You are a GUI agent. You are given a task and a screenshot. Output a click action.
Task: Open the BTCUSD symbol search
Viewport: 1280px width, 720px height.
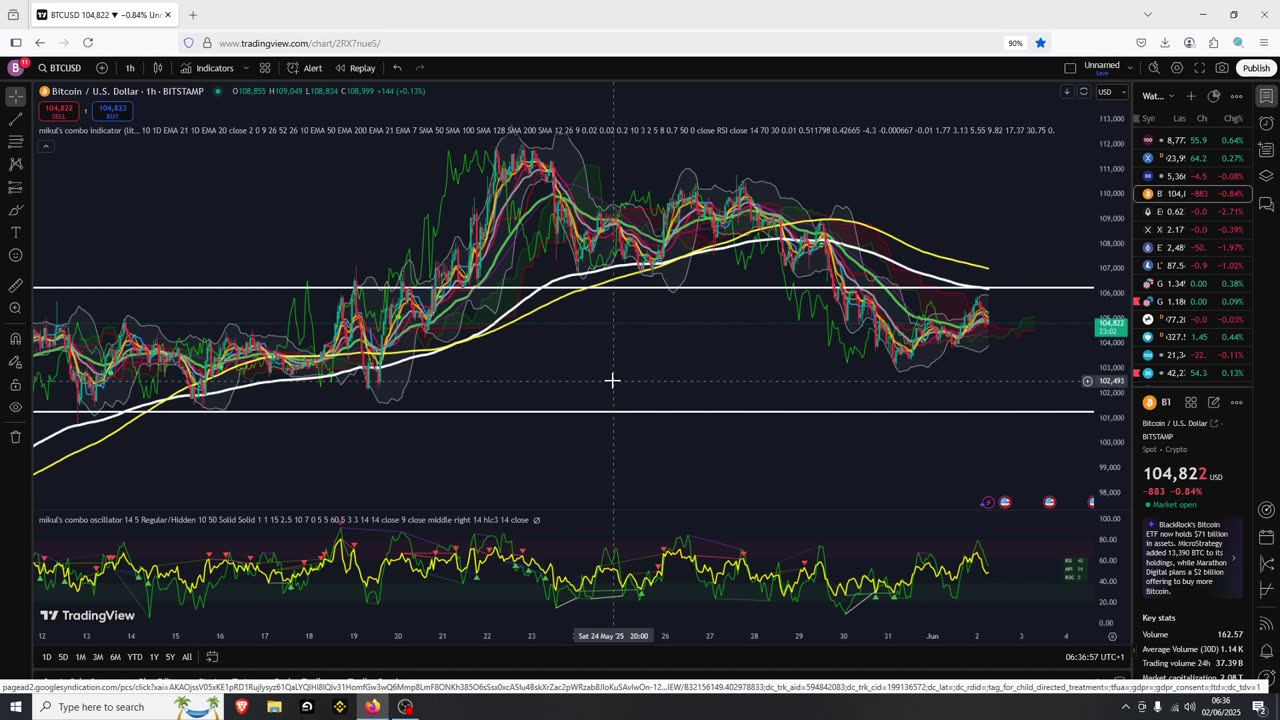click(60, 68)
